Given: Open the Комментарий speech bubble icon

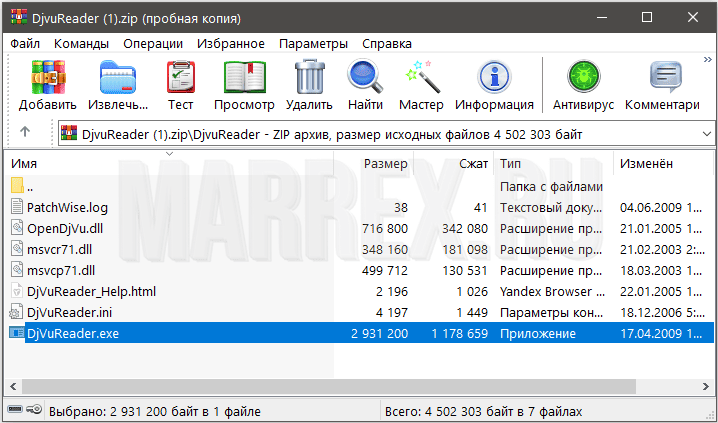Looking at the screenshot, I should 665,76.
